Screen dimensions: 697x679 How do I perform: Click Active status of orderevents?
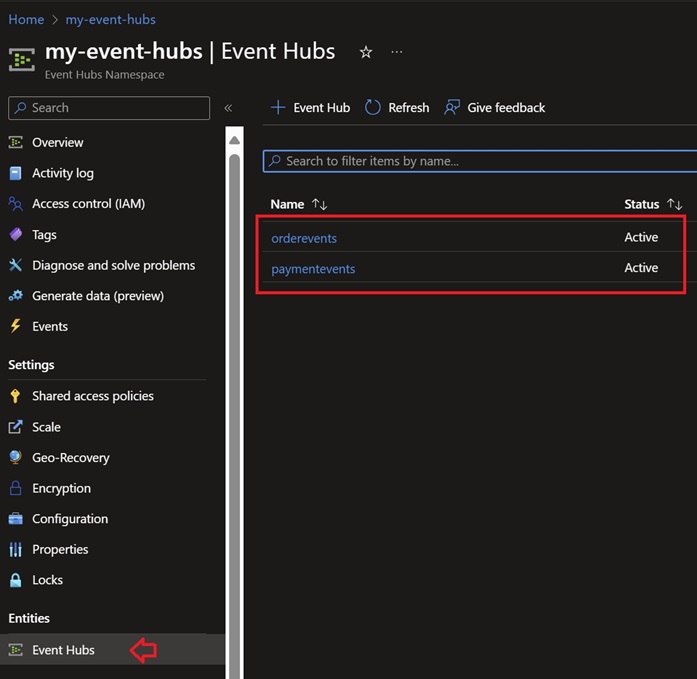click(x=641, y=237)
